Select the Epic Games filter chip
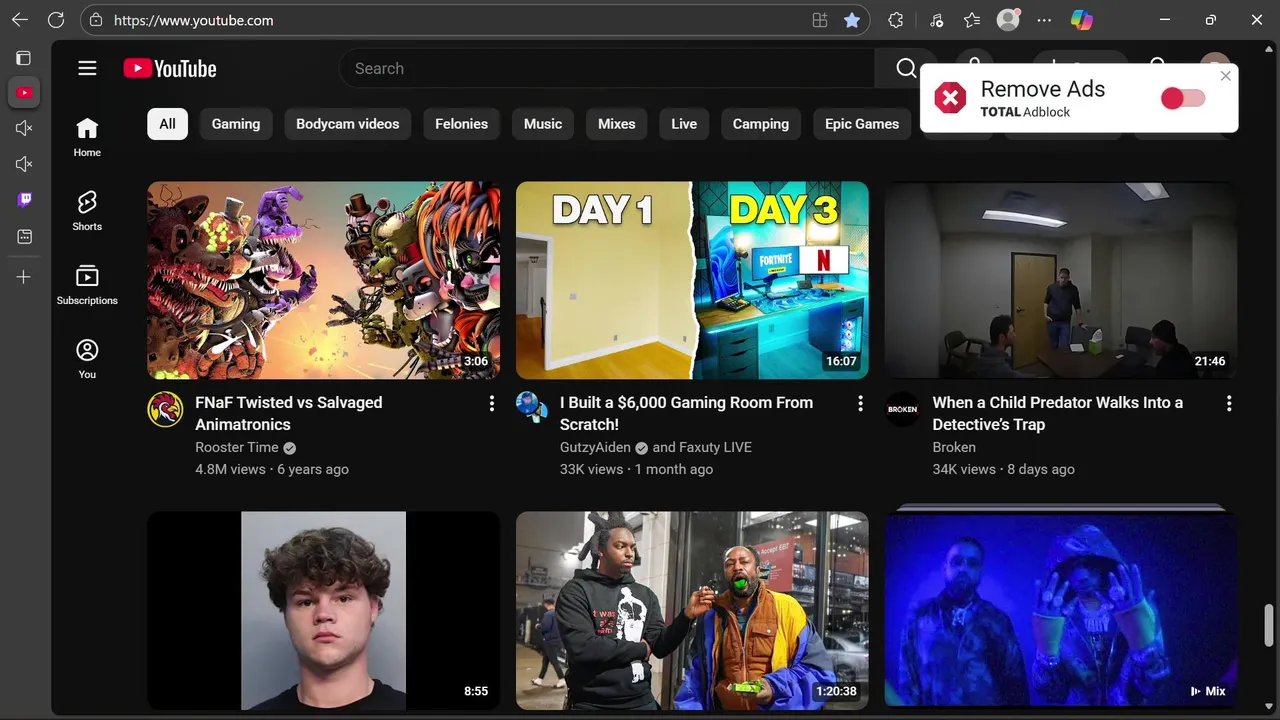This screenshot has height=720, width=1280. [862, 124]
